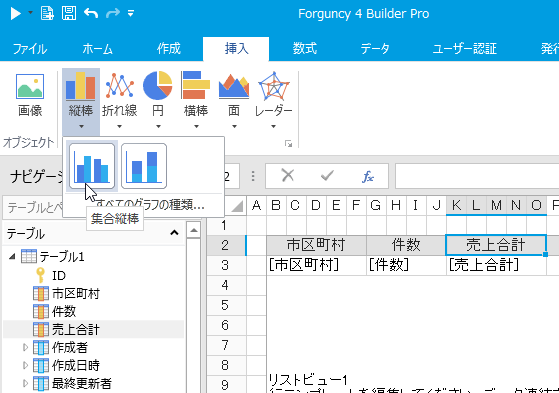Open the fx insert function button
This screenshot has height=393, width=559.
368,176
